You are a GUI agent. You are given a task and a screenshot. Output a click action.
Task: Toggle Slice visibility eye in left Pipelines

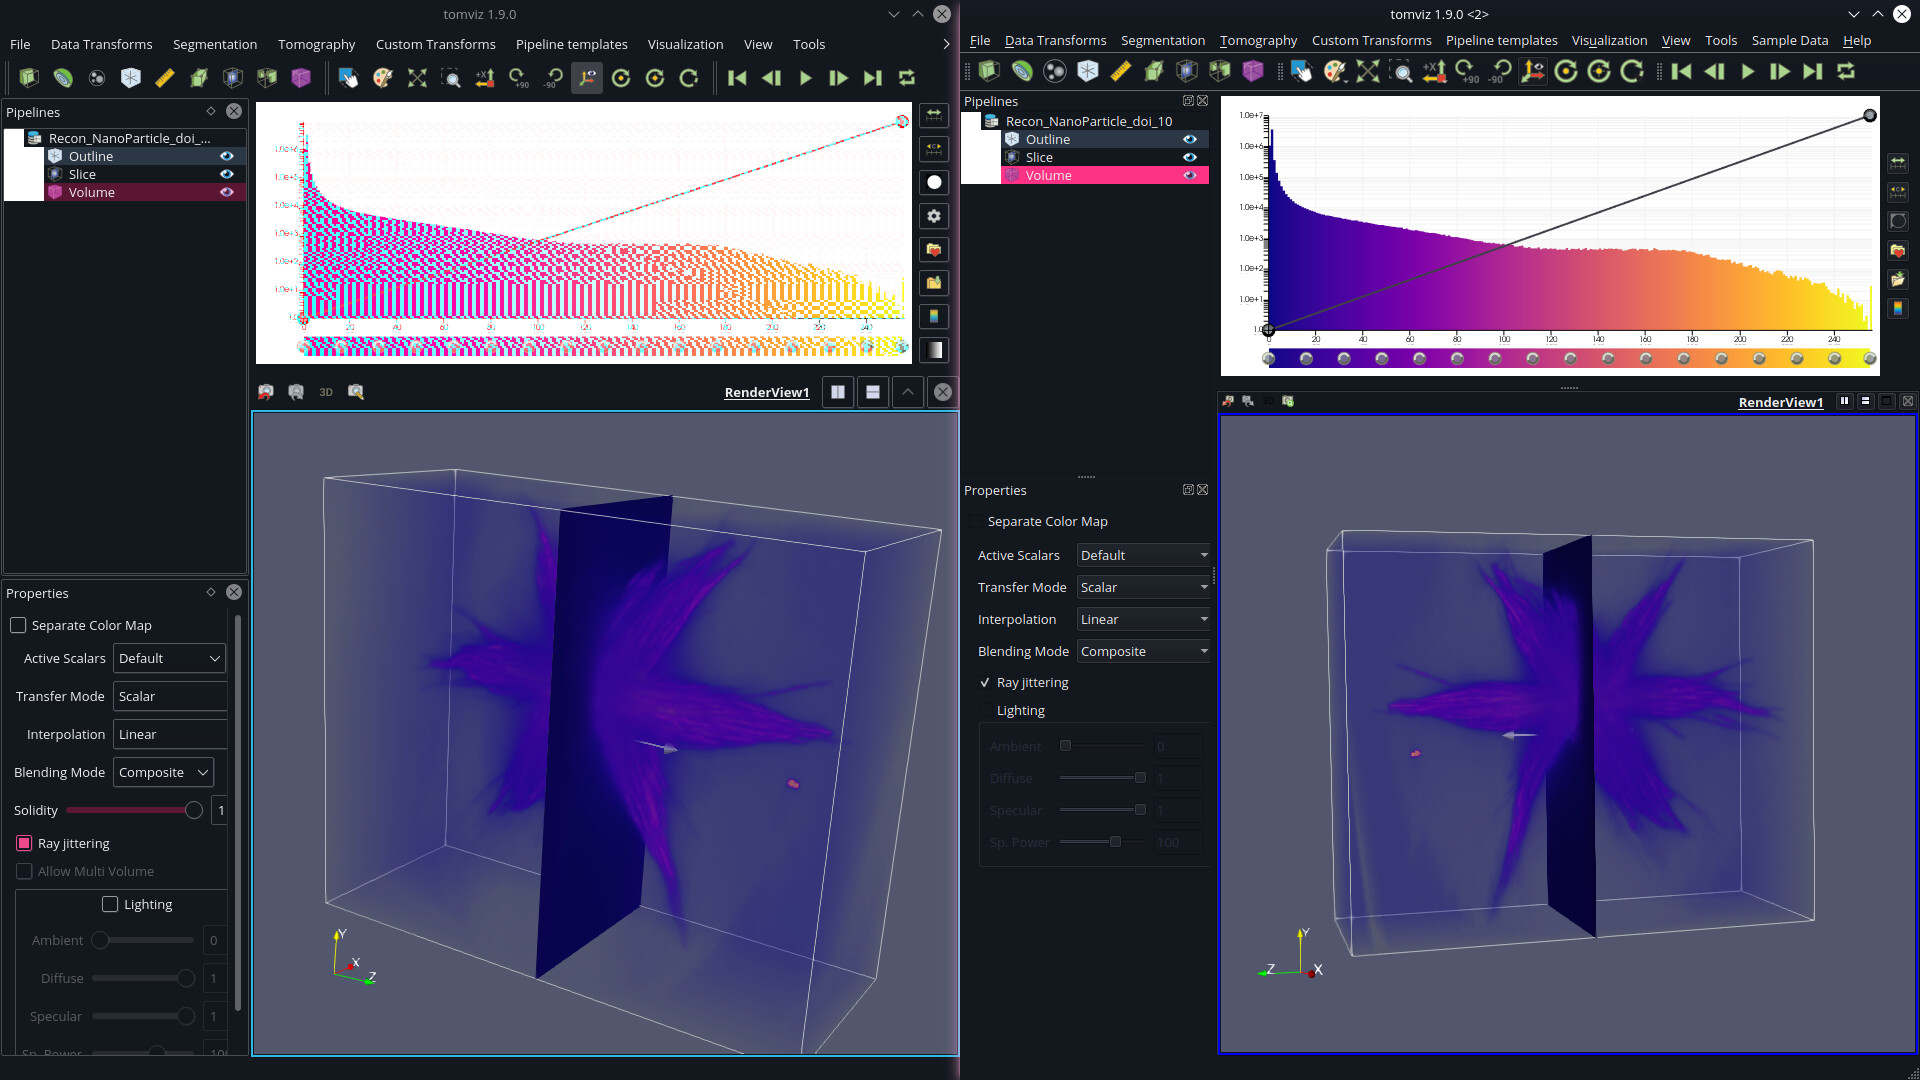227,174
